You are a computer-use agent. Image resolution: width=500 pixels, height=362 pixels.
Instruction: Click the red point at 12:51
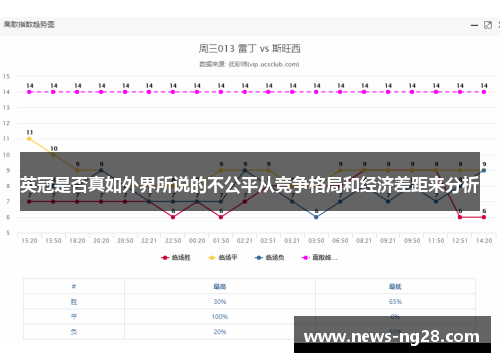(x=460, y=217)
